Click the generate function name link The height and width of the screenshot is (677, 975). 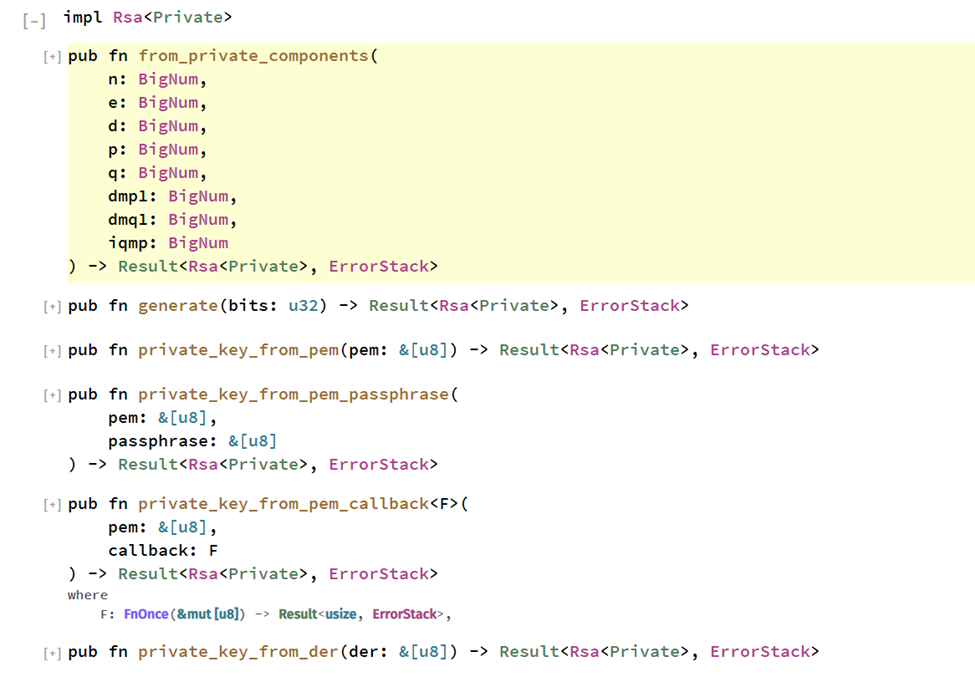(178, 305)
